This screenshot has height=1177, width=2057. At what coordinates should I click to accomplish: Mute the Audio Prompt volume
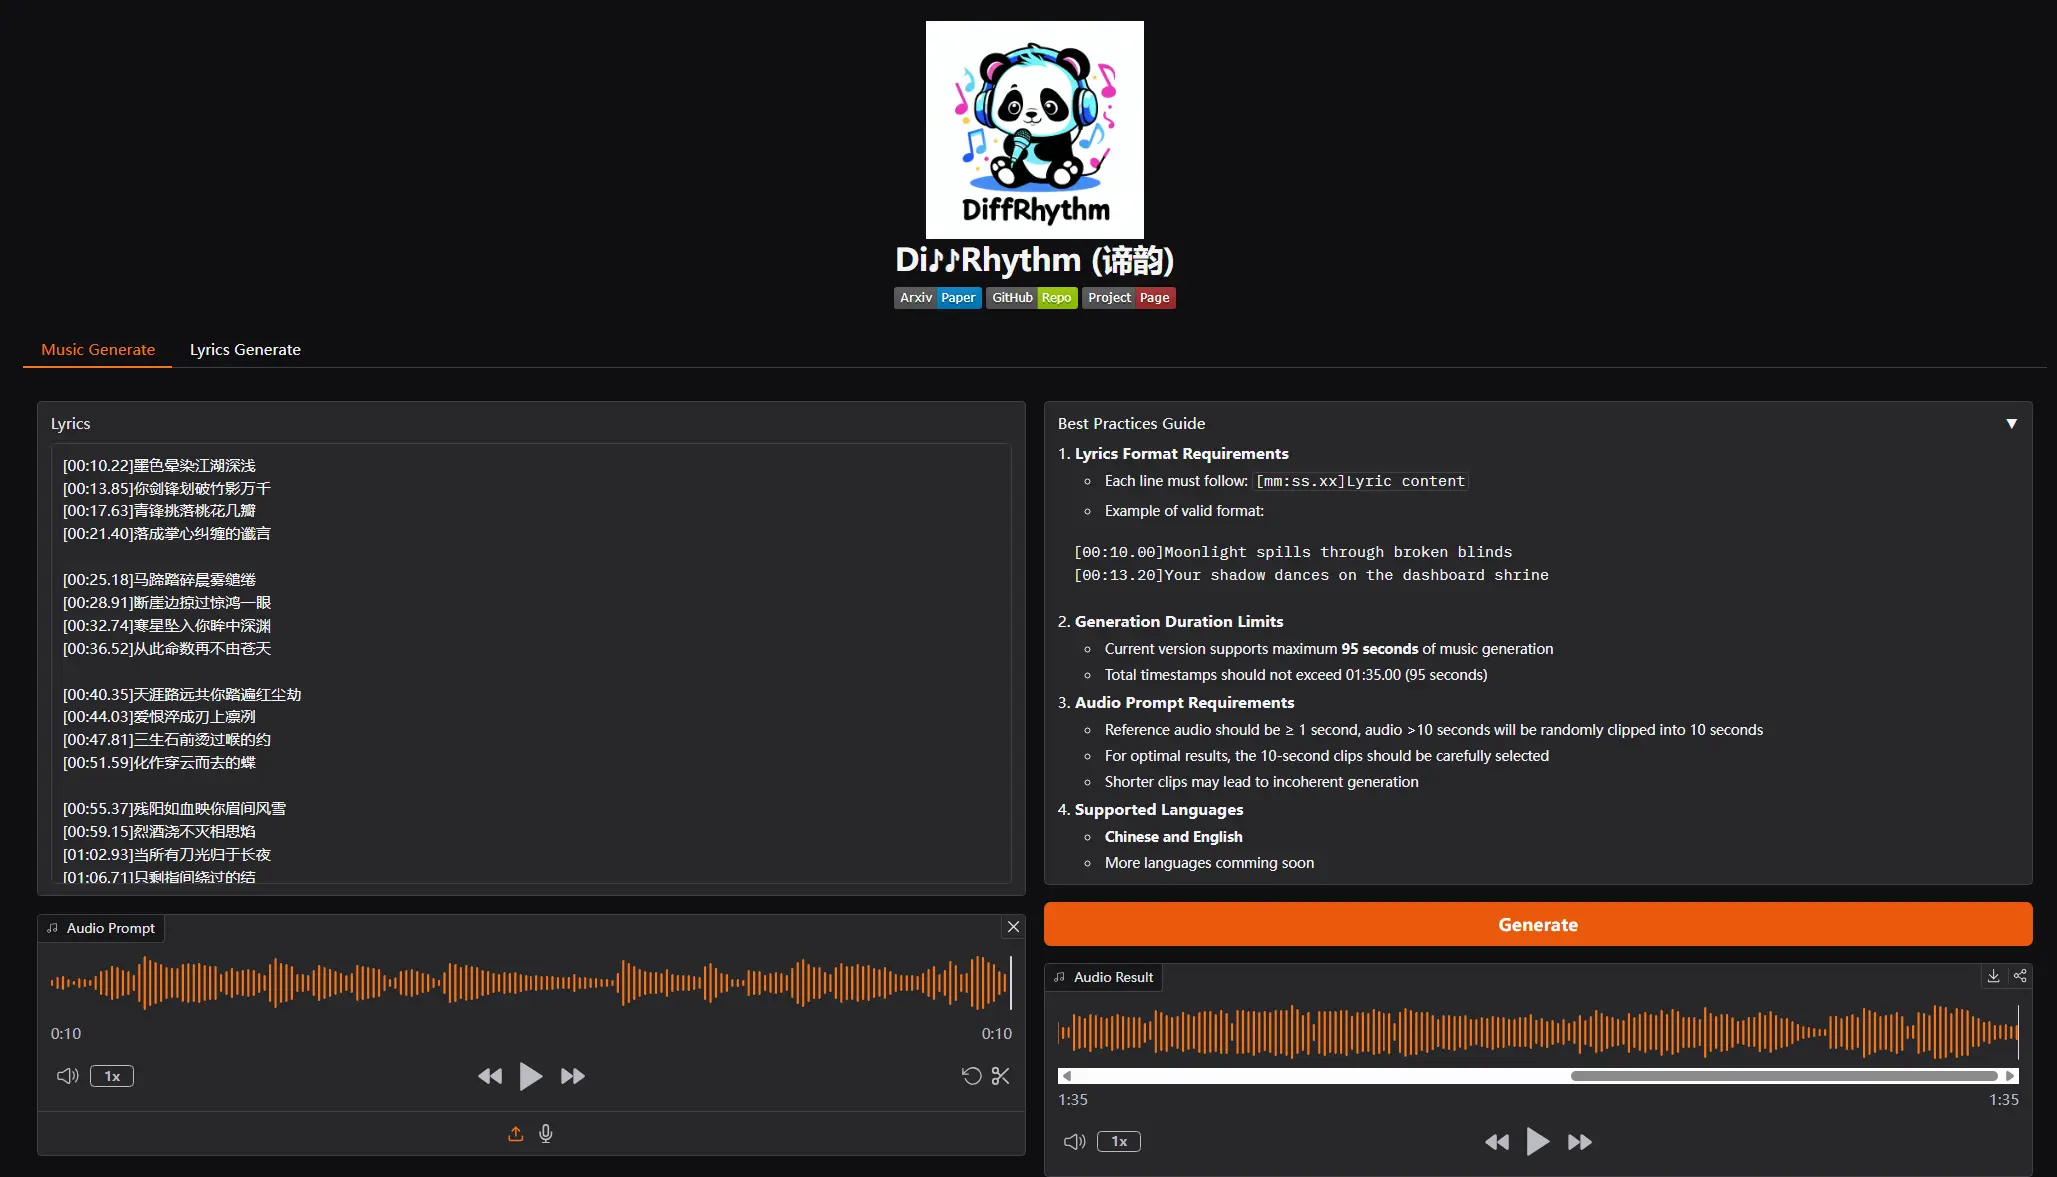[67, 1076]
